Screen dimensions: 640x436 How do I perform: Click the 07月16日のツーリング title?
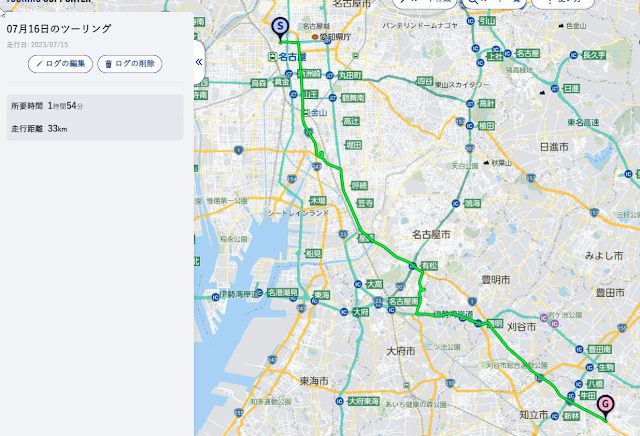pyautogui.click(x=59, y=29)
